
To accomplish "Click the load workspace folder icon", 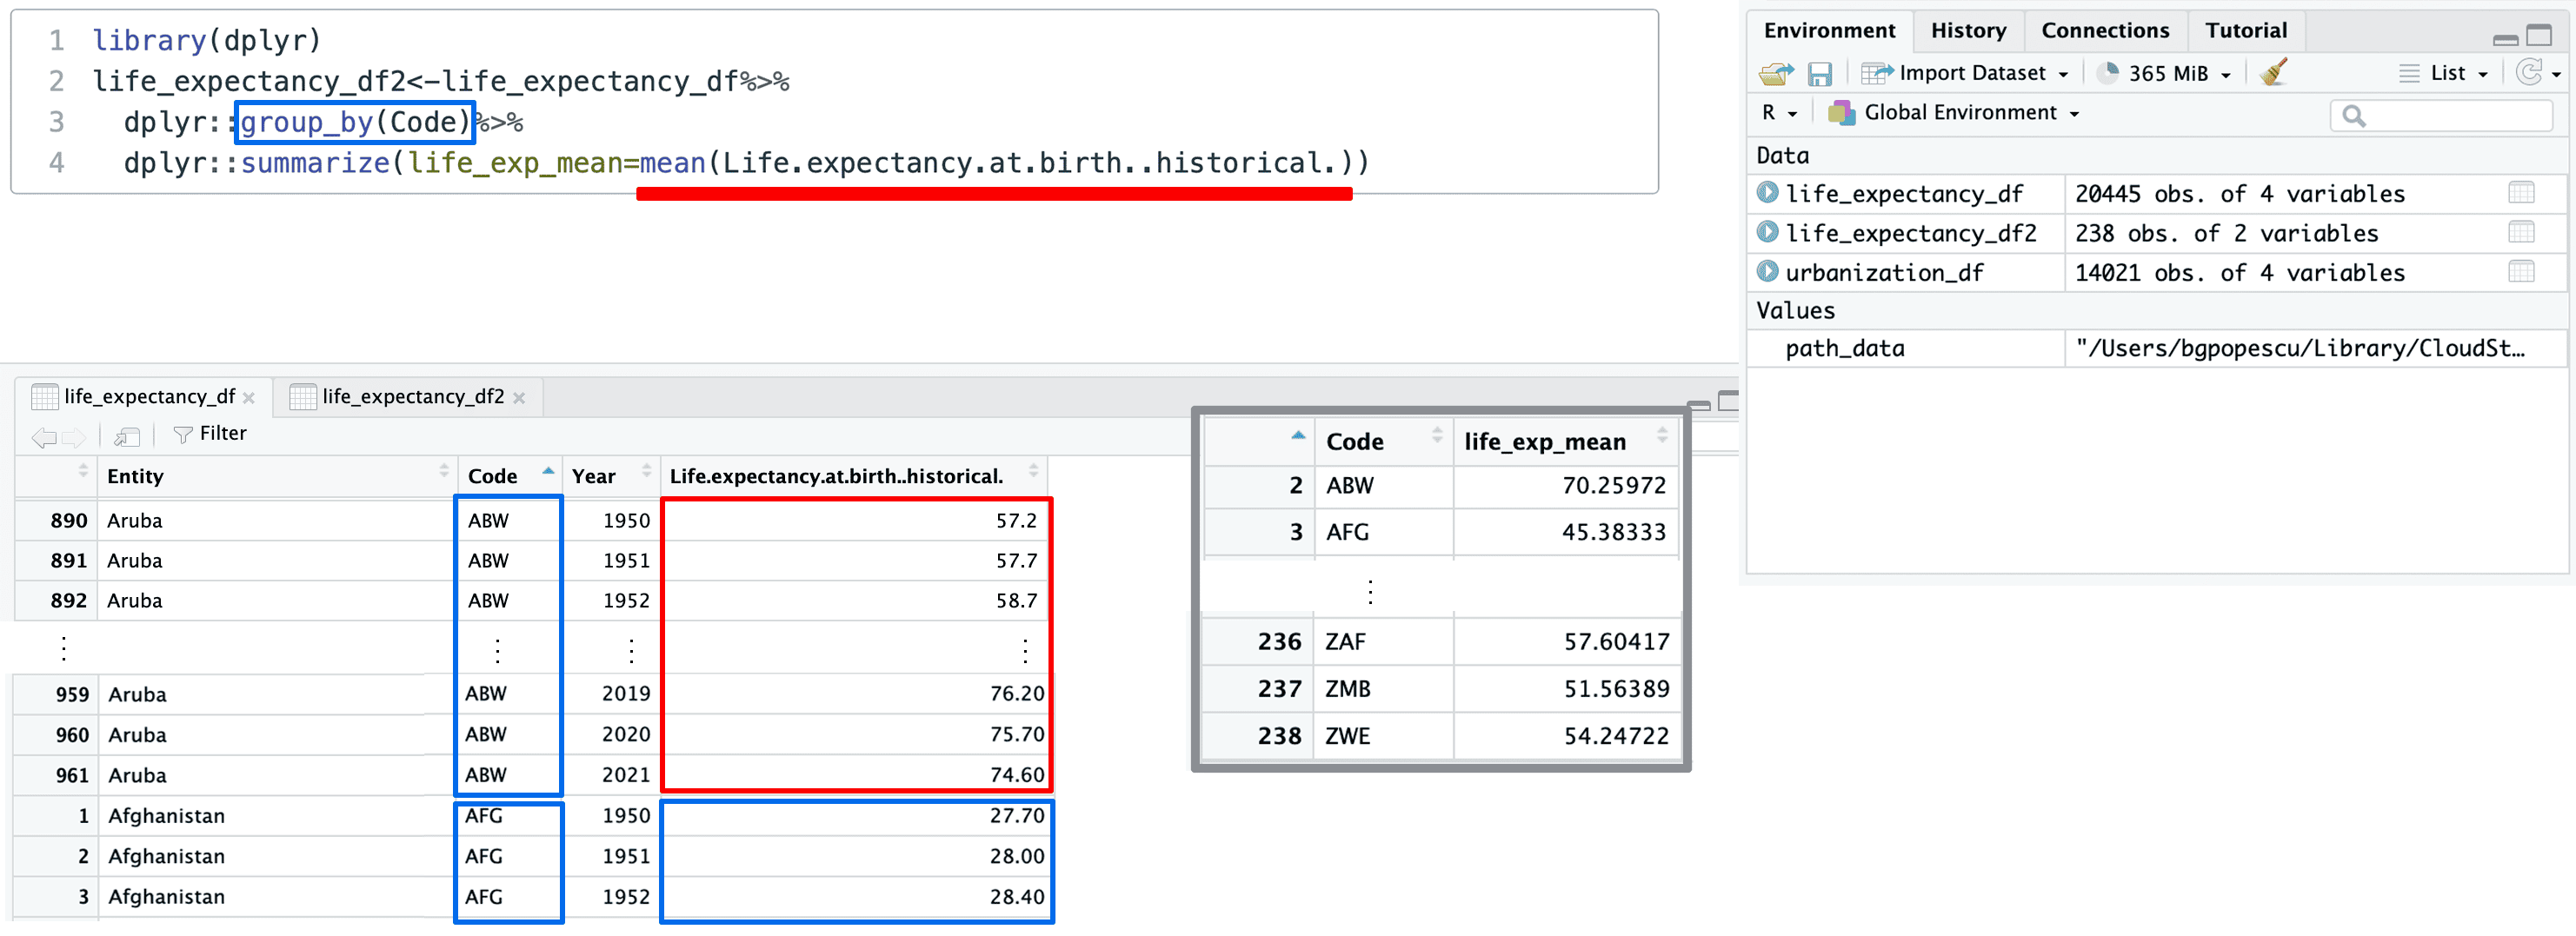I will (1776, 74).
